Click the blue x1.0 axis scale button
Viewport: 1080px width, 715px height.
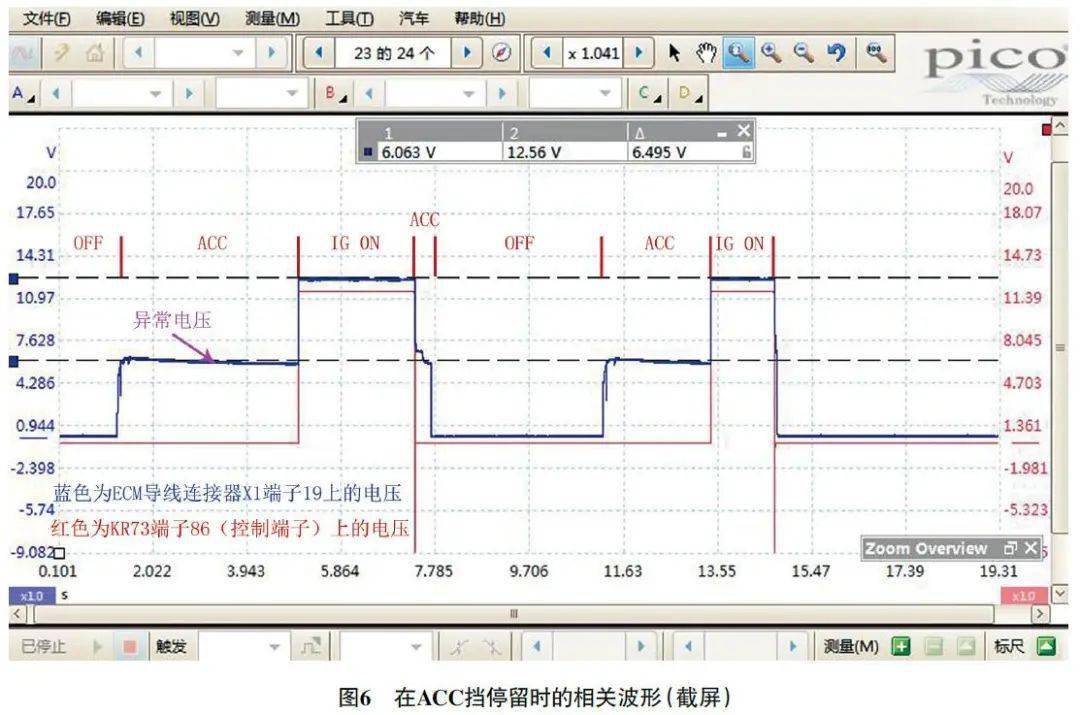click(32, 595)
